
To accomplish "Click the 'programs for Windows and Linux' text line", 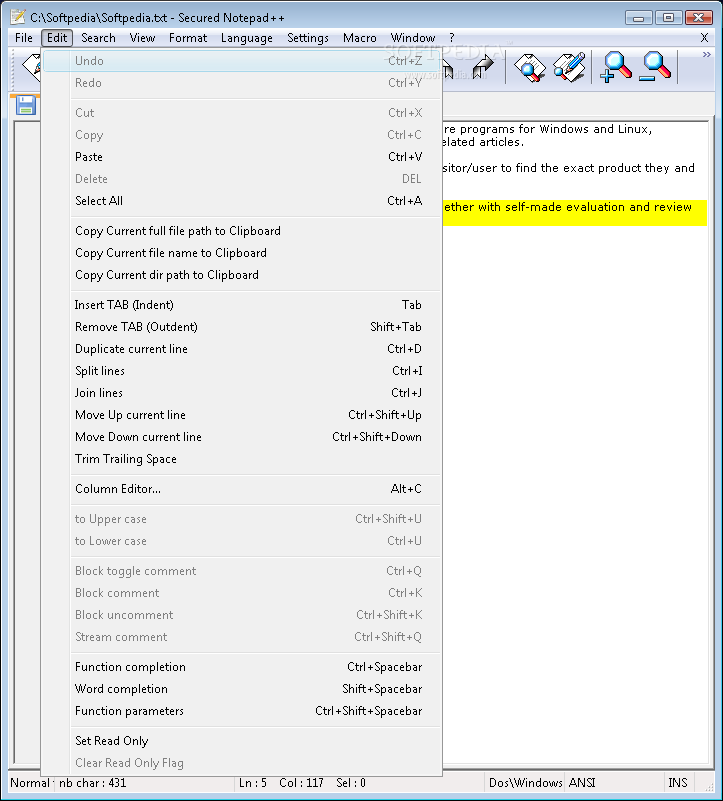I will click(548, 129).
